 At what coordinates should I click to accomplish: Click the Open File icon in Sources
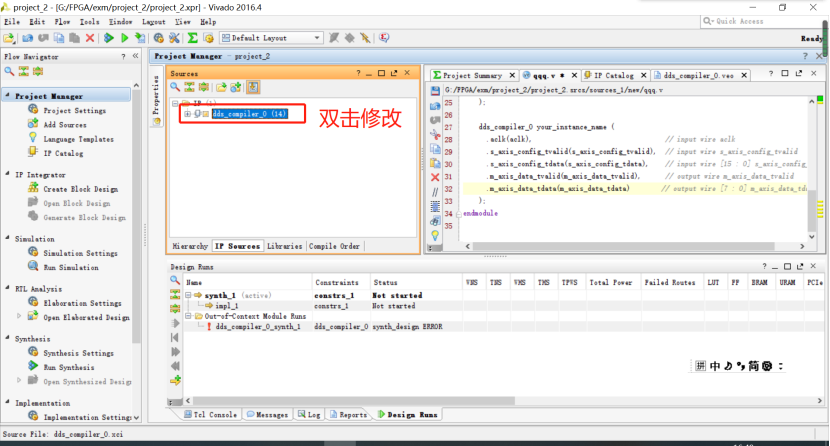221,87
